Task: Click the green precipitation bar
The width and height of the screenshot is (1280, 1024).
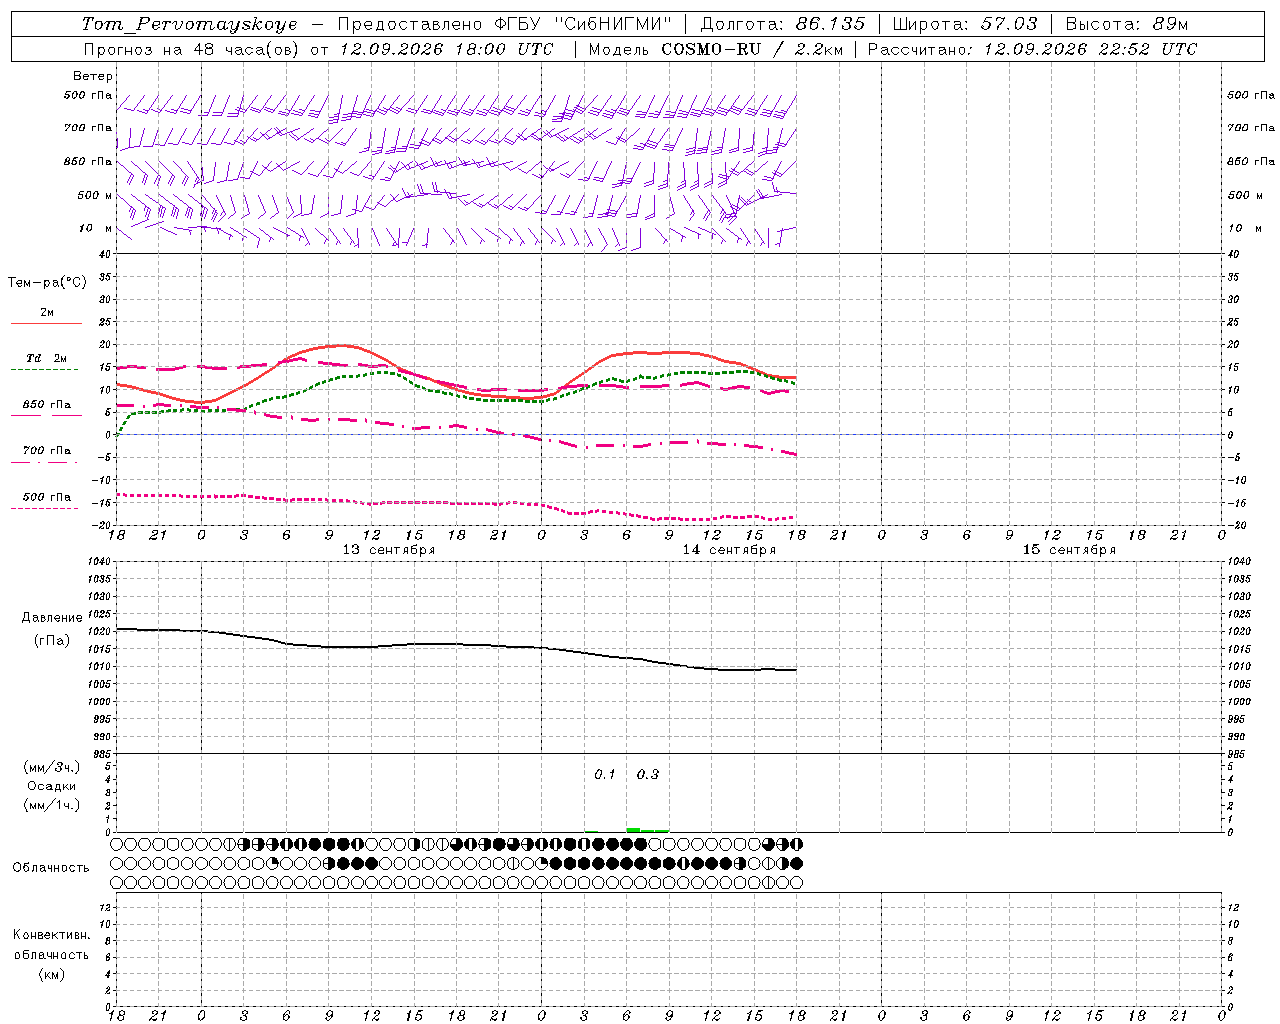Action: 647,830
